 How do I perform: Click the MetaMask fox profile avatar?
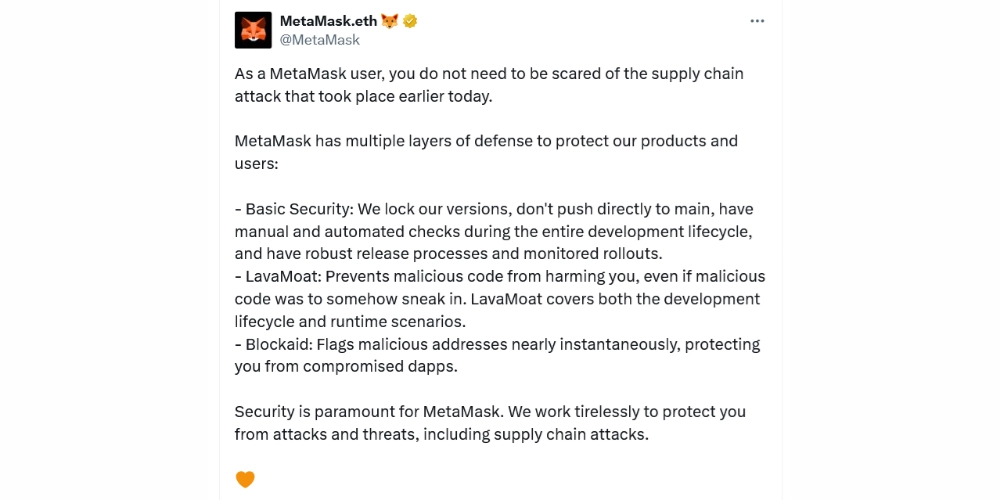click(253, 30)
